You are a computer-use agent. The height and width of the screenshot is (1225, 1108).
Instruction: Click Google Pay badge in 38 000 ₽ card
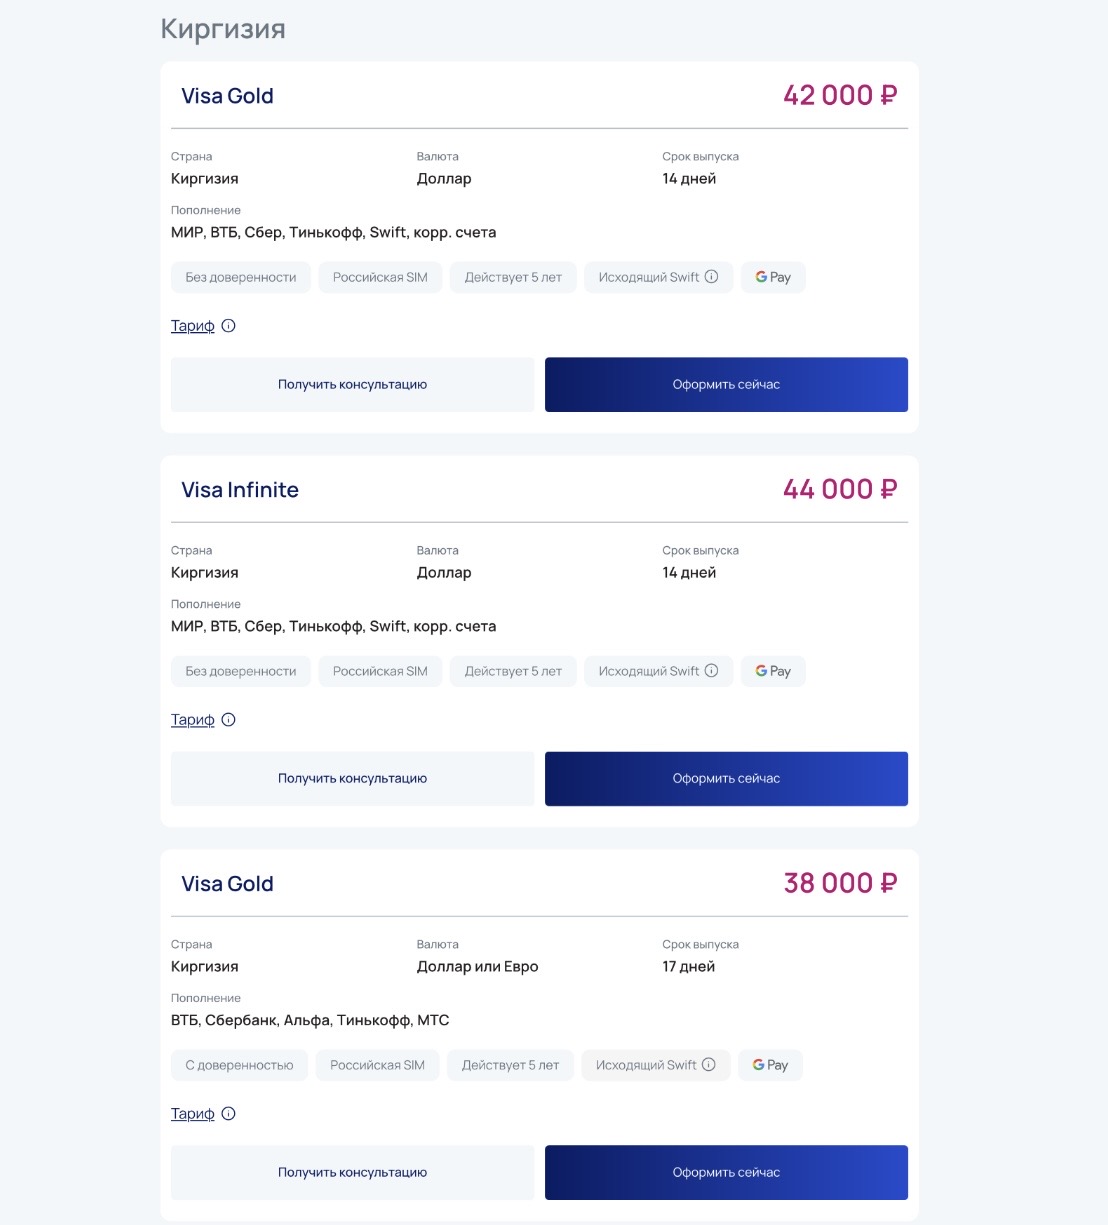point(770,1065)
